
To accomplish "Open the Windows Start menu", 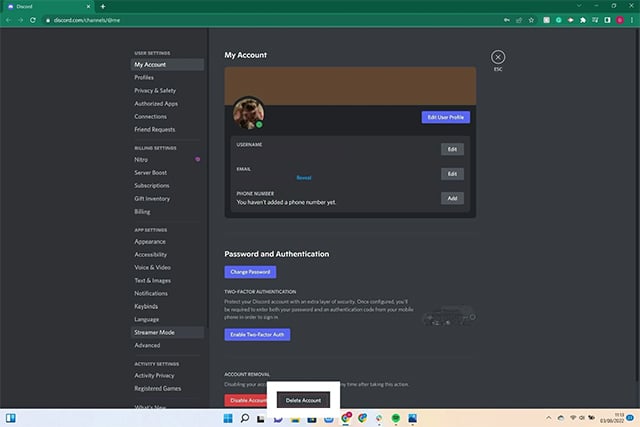I will pos(226,416).
